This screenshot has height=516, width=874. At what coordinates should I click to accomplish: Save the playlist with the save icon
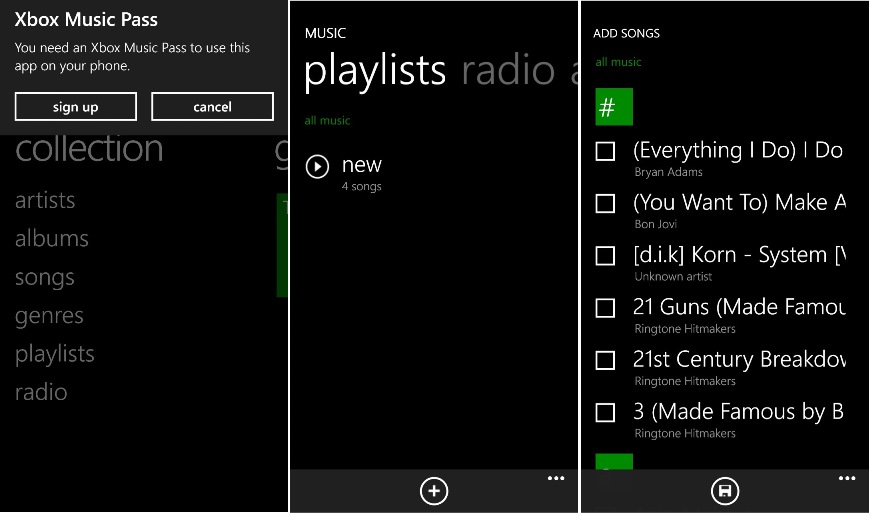pos(725,491)
